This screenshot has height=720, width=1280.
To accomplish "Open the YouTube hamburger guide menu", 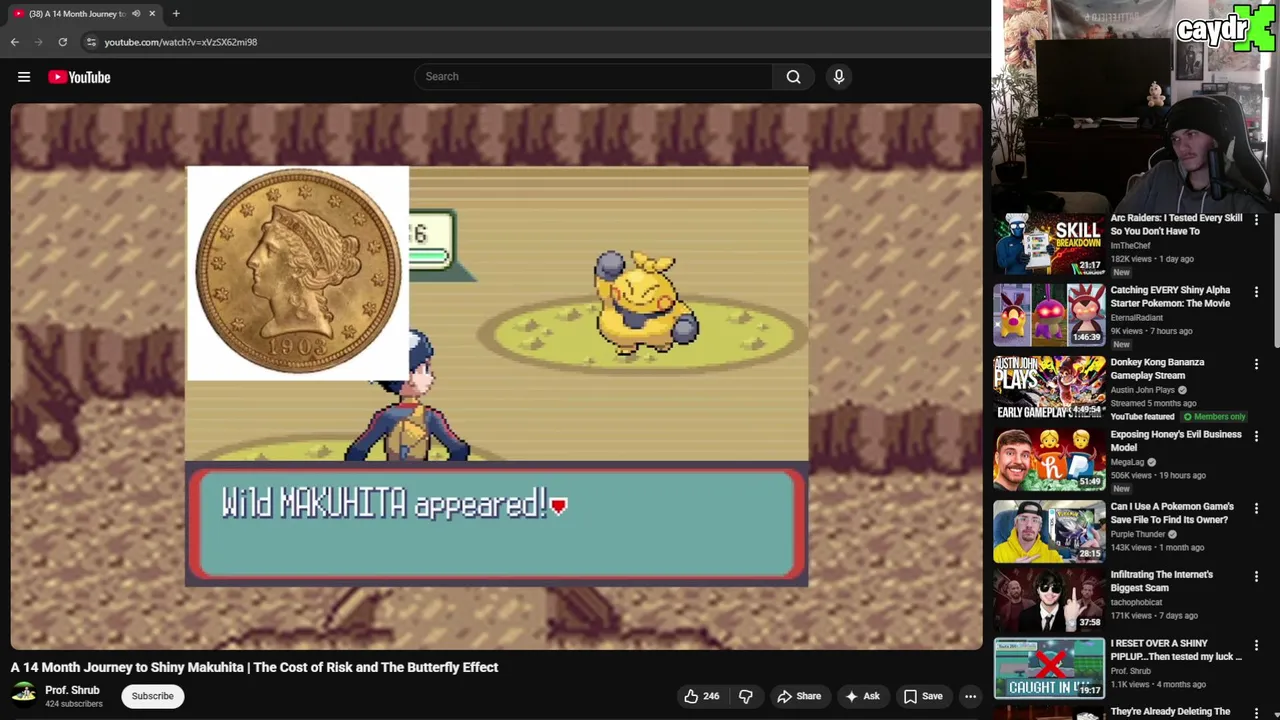I will coord(24,77).
